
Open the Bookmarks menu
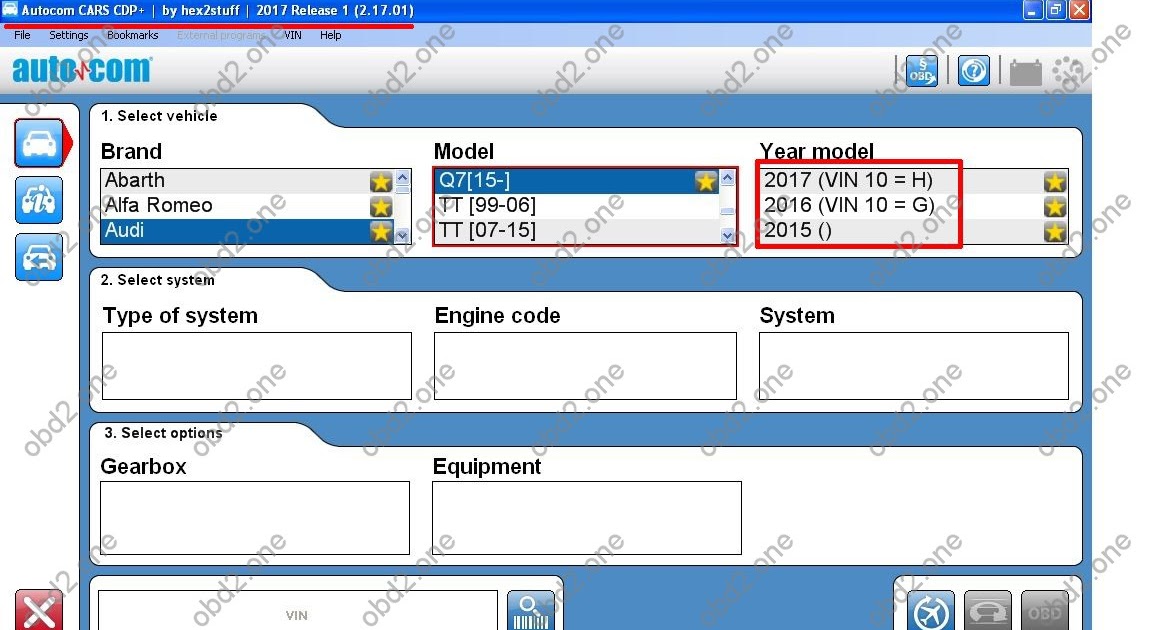tap(132, 35)
